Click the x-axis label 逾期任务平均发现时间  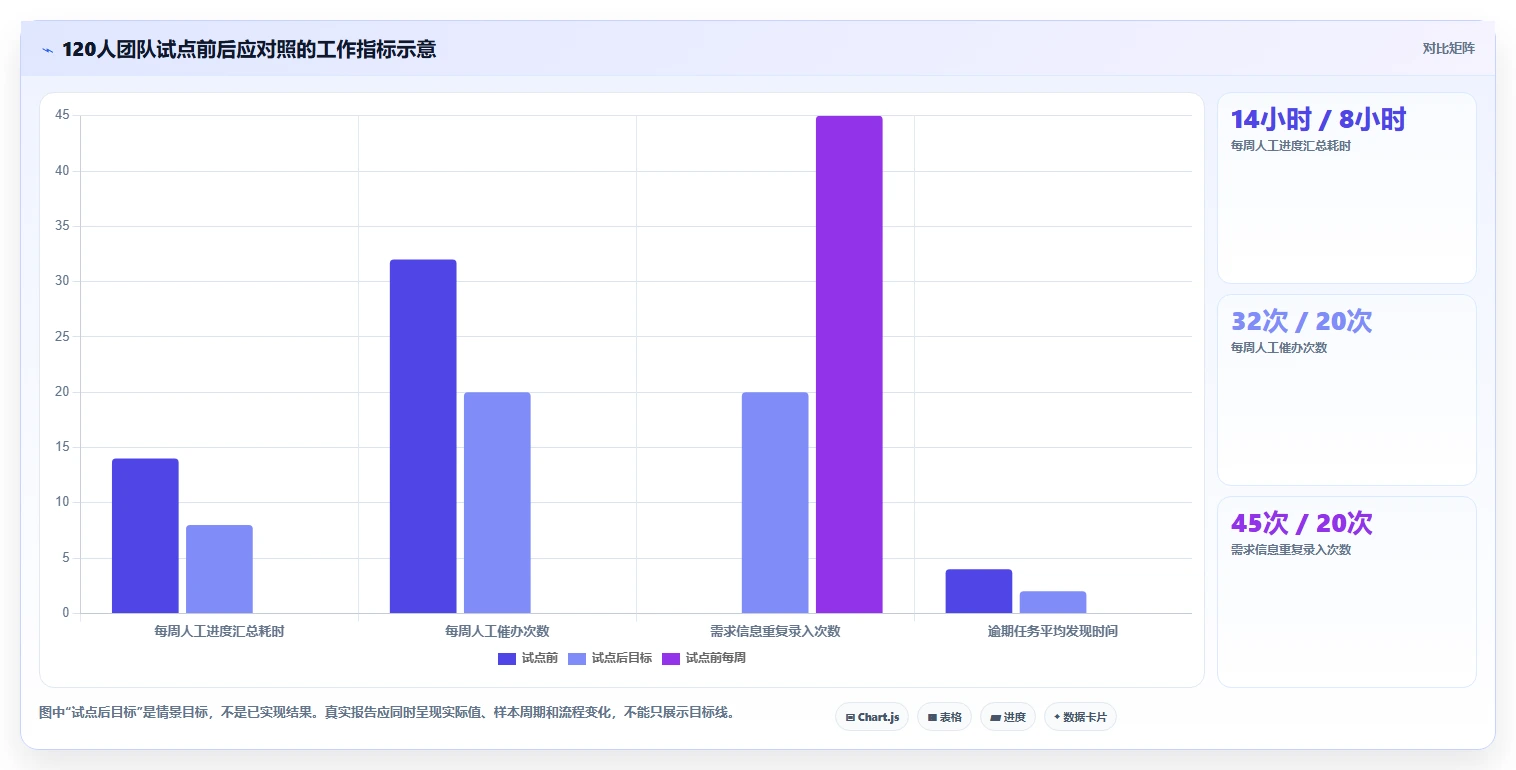[1053, 631]
